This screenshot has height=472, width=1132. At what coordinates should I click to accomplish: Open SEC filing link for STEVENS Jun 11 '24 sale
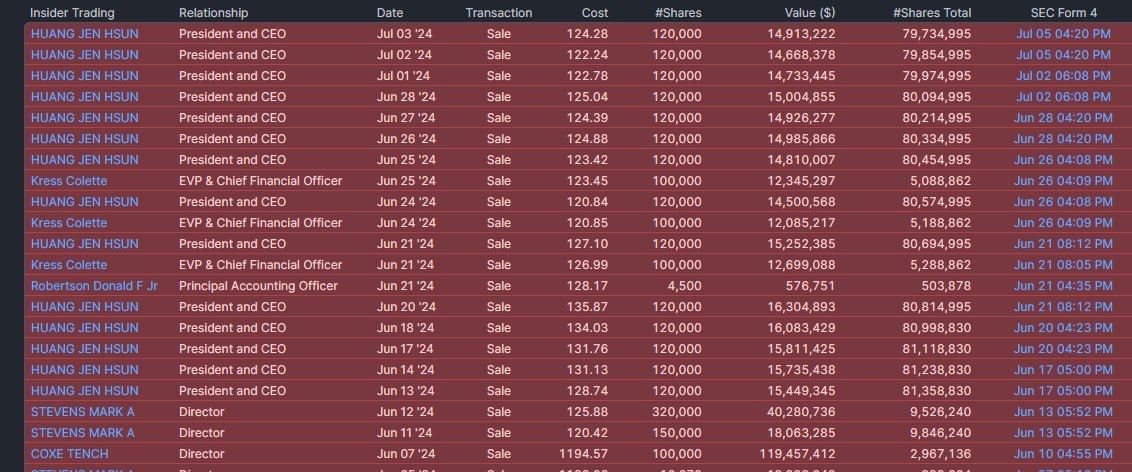(x=1062, y=433)
